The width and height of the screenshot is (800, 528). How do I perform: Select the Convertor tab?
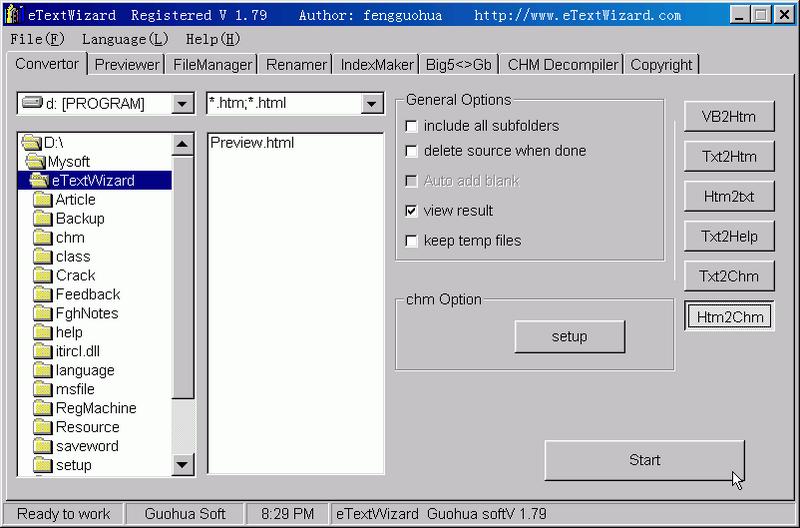pos(47,64)
